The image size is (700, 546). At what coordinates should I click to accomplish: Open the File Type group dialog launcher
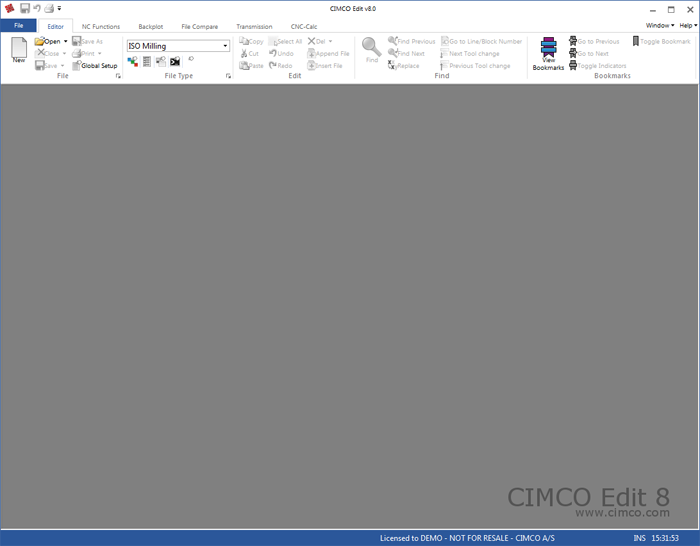tap(228, 76)
